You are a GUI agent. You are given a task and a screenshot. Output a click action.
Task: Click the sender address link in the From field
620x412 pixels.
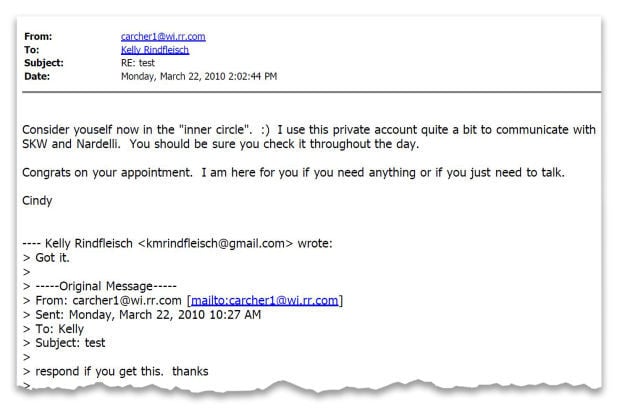tap(162, 37)
